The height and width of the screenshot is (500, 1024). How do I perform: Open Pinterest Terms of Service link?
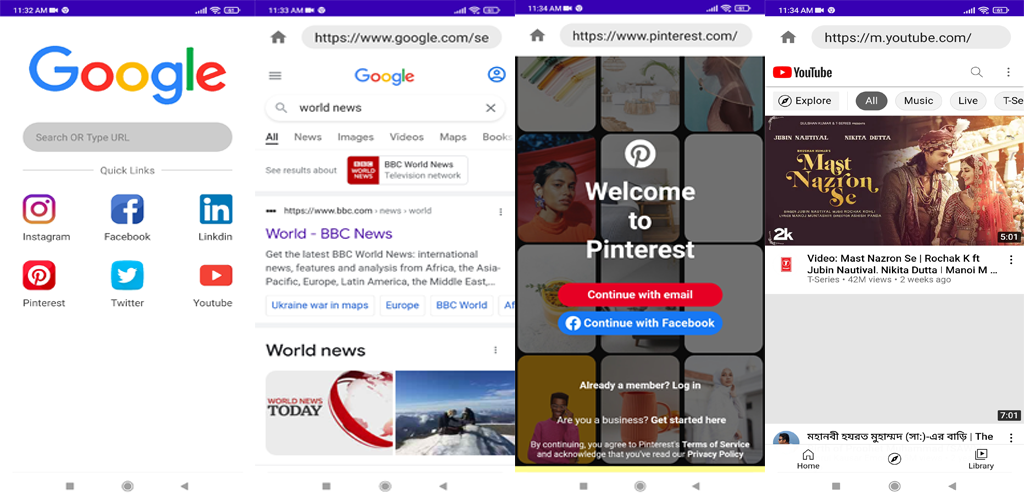715,445
